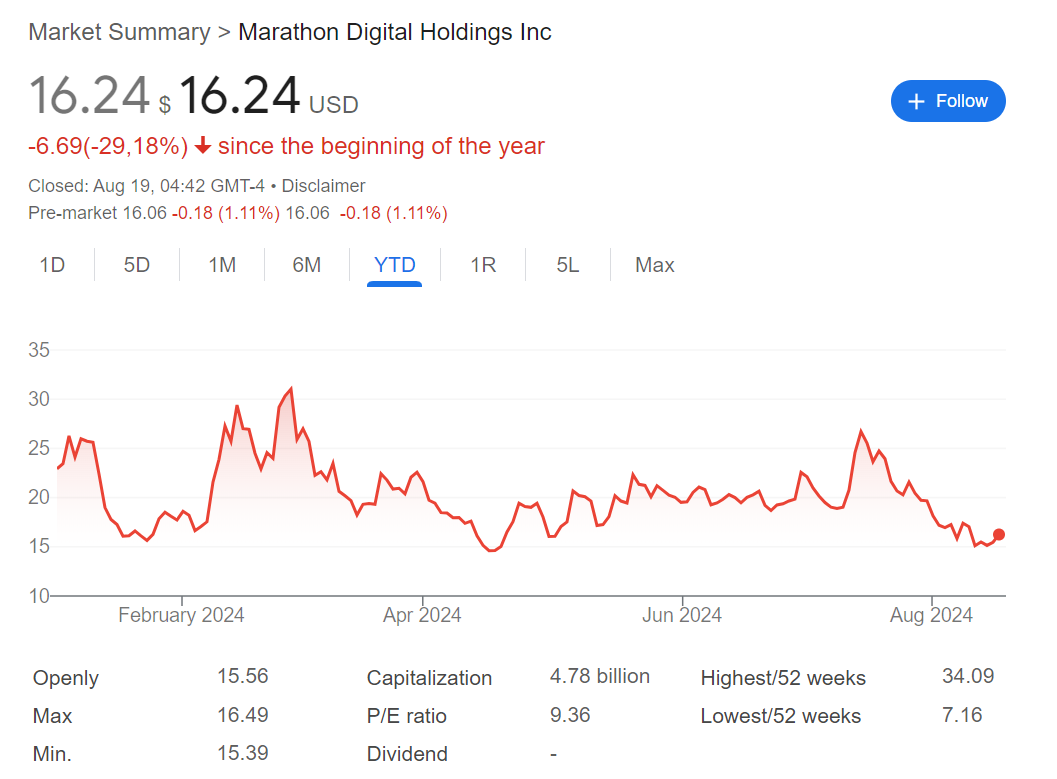1057x779 pixels.
Task: Expand the Market Summary breadcrumb
Action: click(x=119, y=32)
